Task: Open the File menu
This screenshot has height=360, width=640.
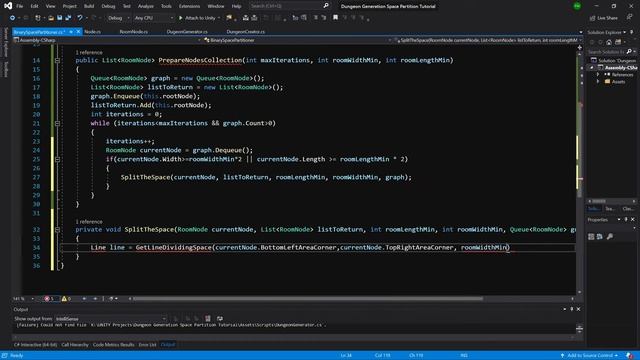Action: pos(20,6)
